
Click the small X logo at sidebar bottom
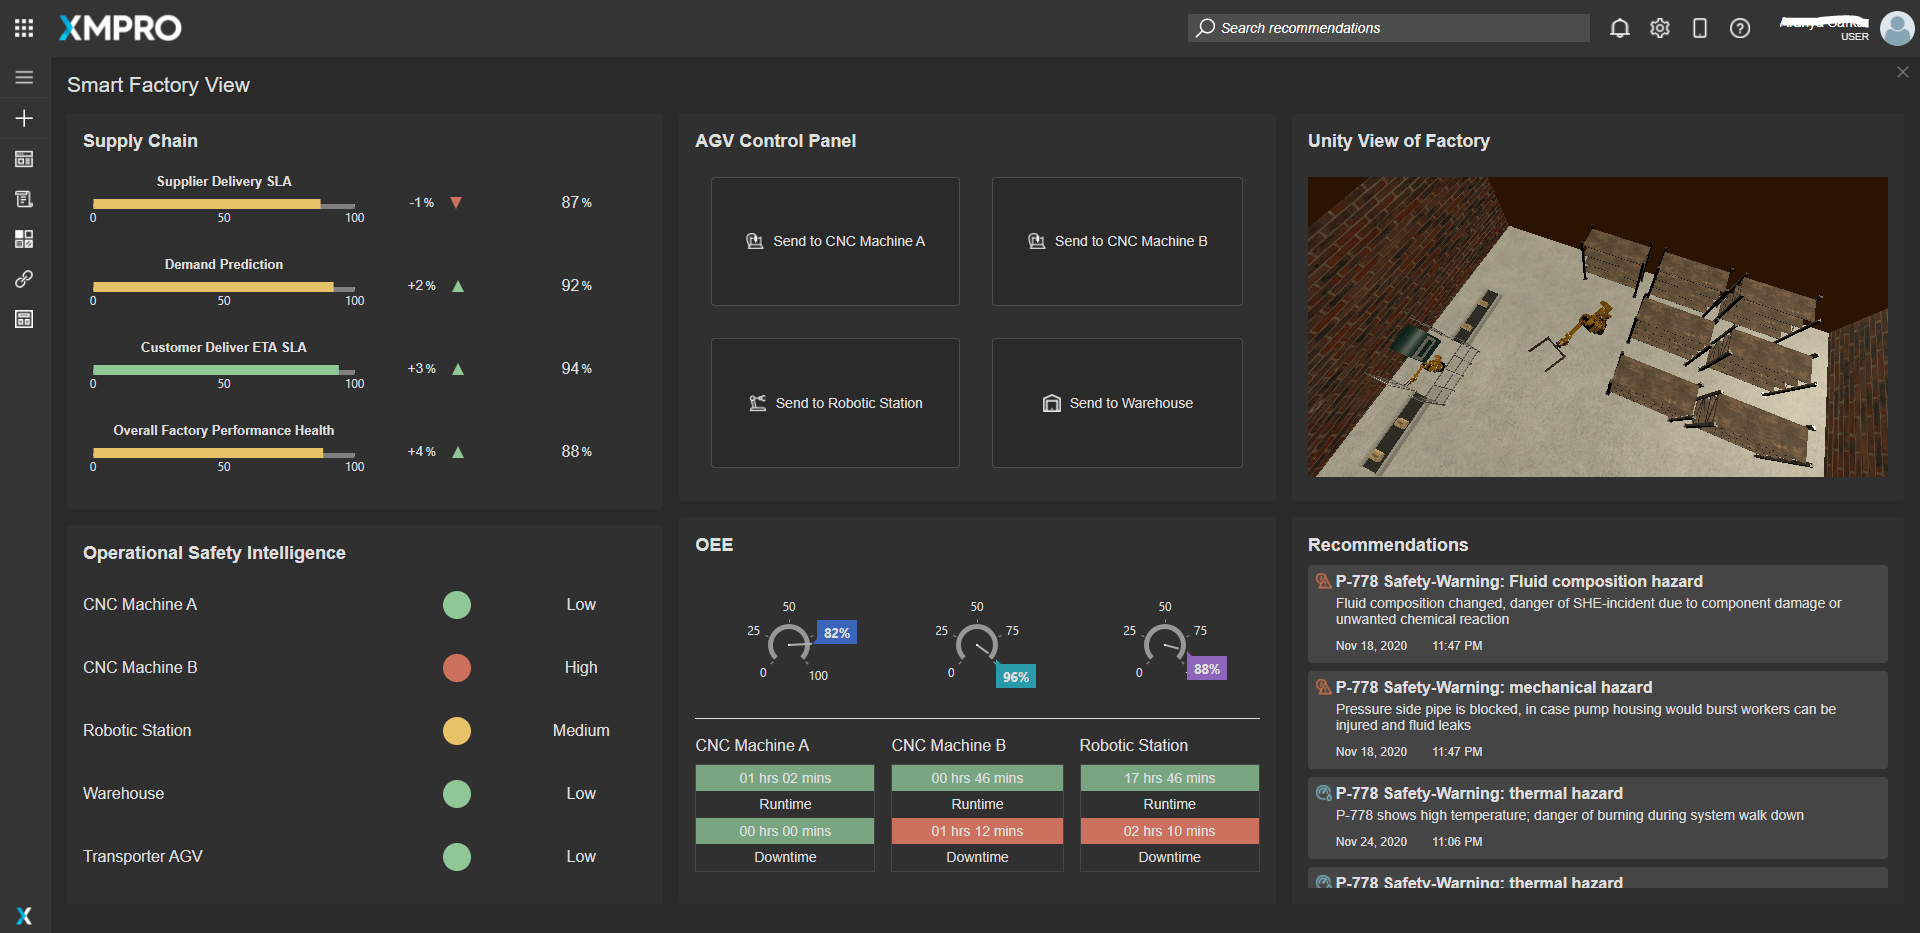pyautogui.click(x=24, y=915)
